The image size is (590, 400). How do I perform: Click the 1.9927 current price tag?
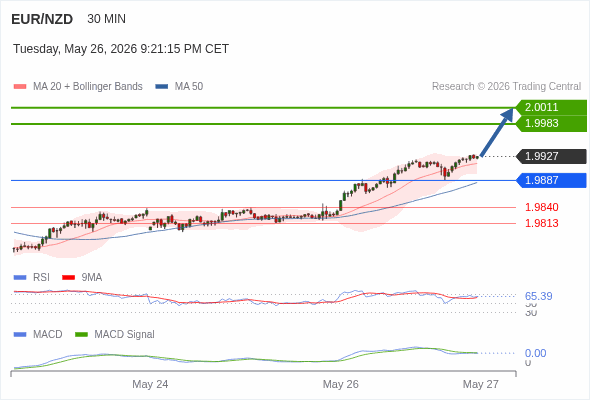(x=552, y=156)
